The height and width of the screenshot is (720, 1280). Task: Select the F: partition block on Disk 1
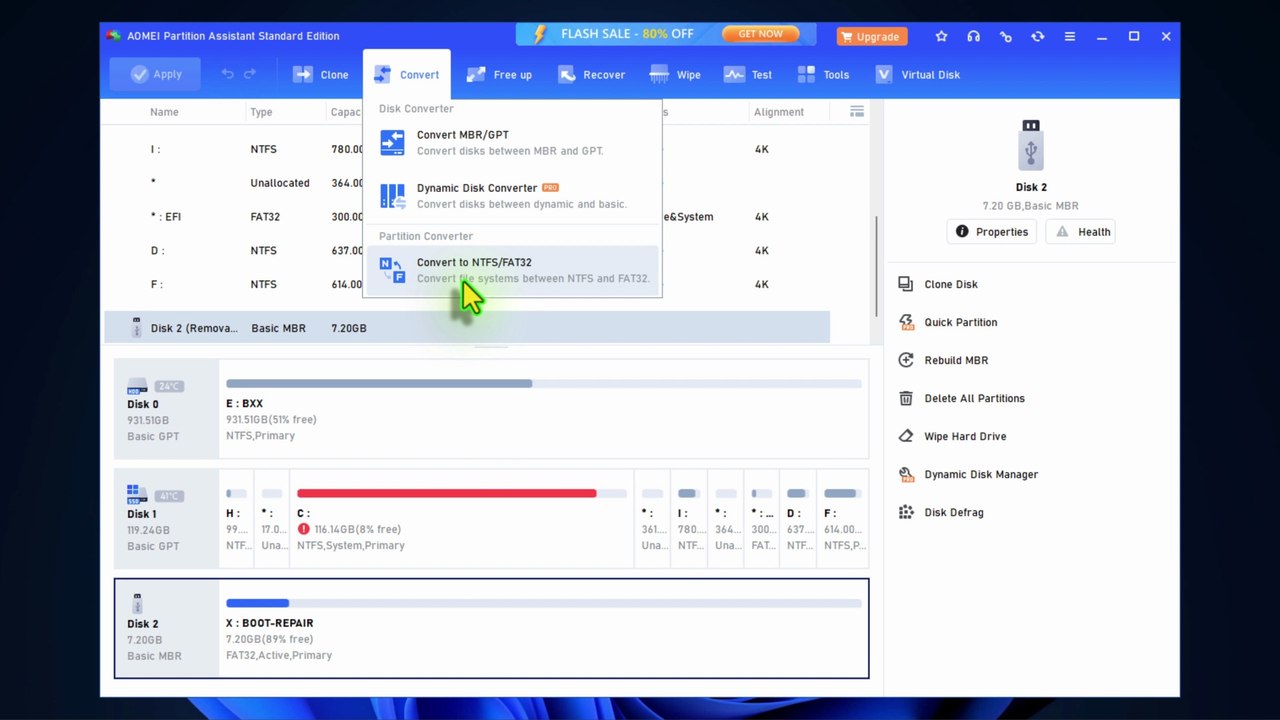point(843,518)
